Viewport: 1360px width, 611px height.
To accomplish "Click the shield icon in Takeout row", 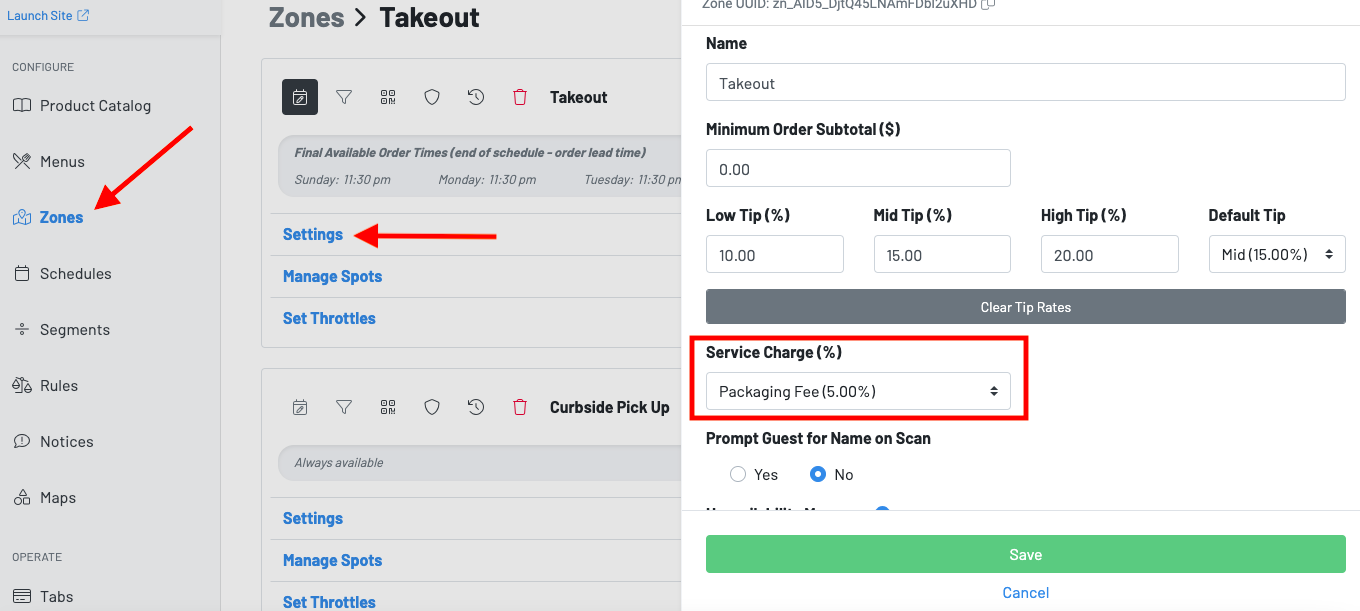I will [432, 97].
